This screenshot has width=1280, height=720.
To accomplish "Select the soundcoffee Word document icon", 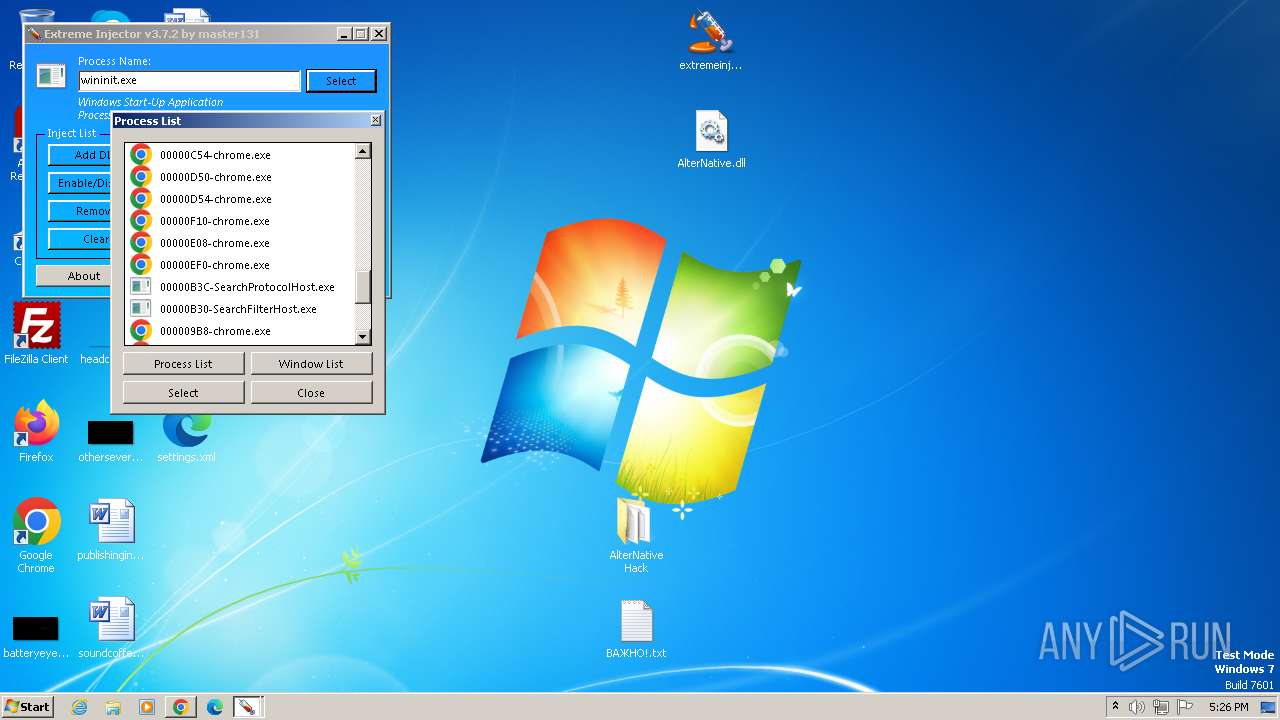I will pyautogui.click(x=111, y=628).
